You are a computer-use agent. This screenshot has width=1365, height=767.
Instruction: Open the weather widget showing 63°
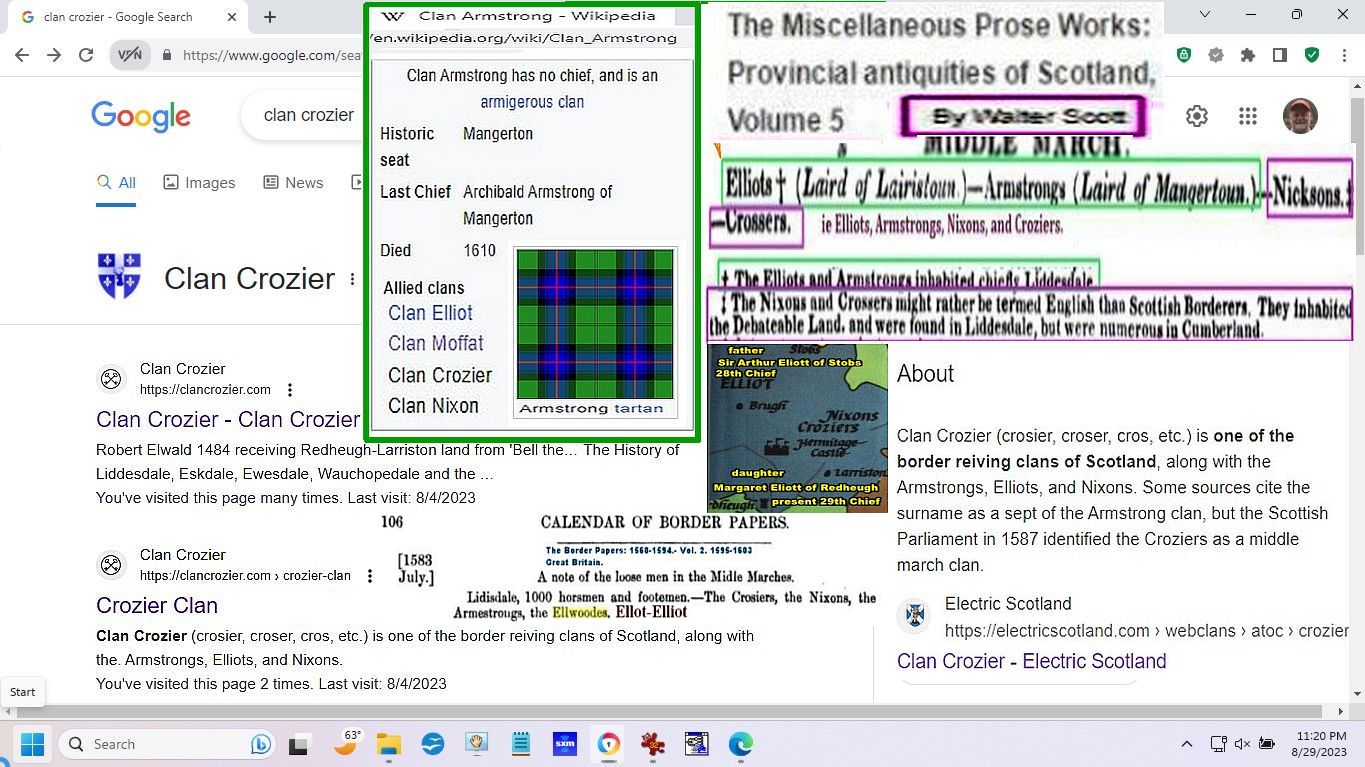(346, 743)
